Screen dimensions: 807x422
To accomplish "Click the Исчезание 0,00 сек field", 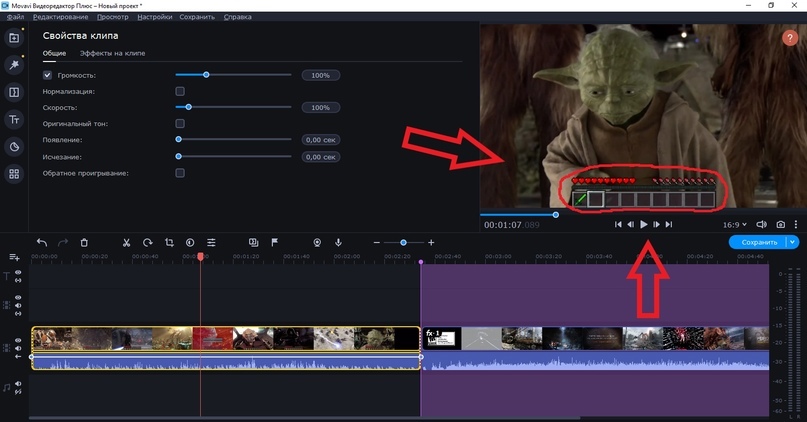I will (320, 157).
